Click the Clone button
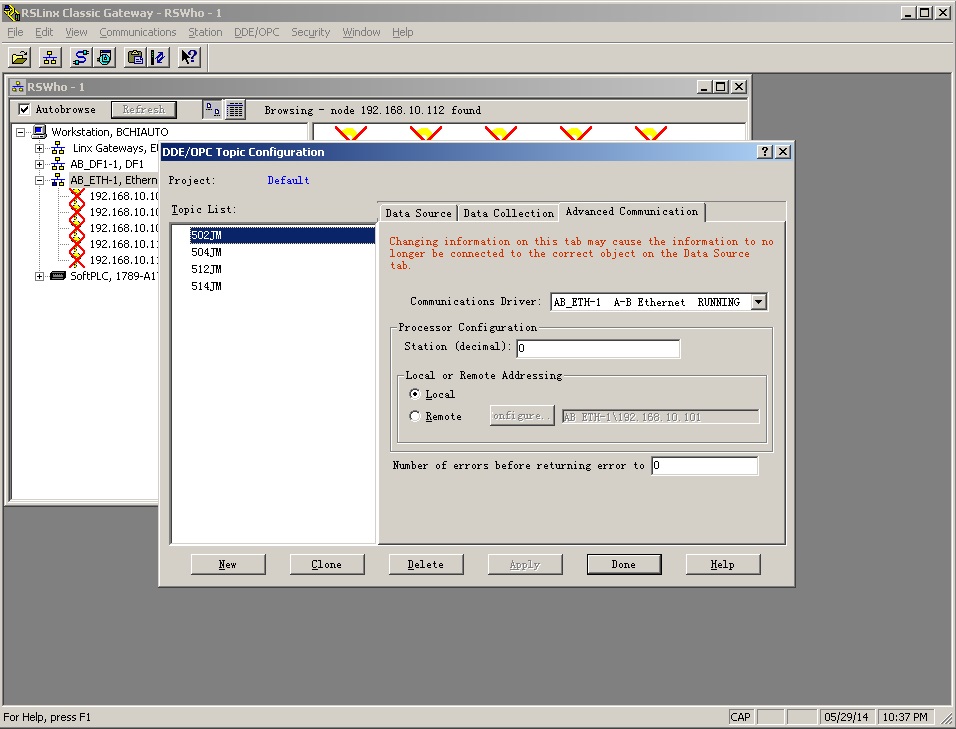The height and width of the screenshot is (729, 956). click(327, 564)
